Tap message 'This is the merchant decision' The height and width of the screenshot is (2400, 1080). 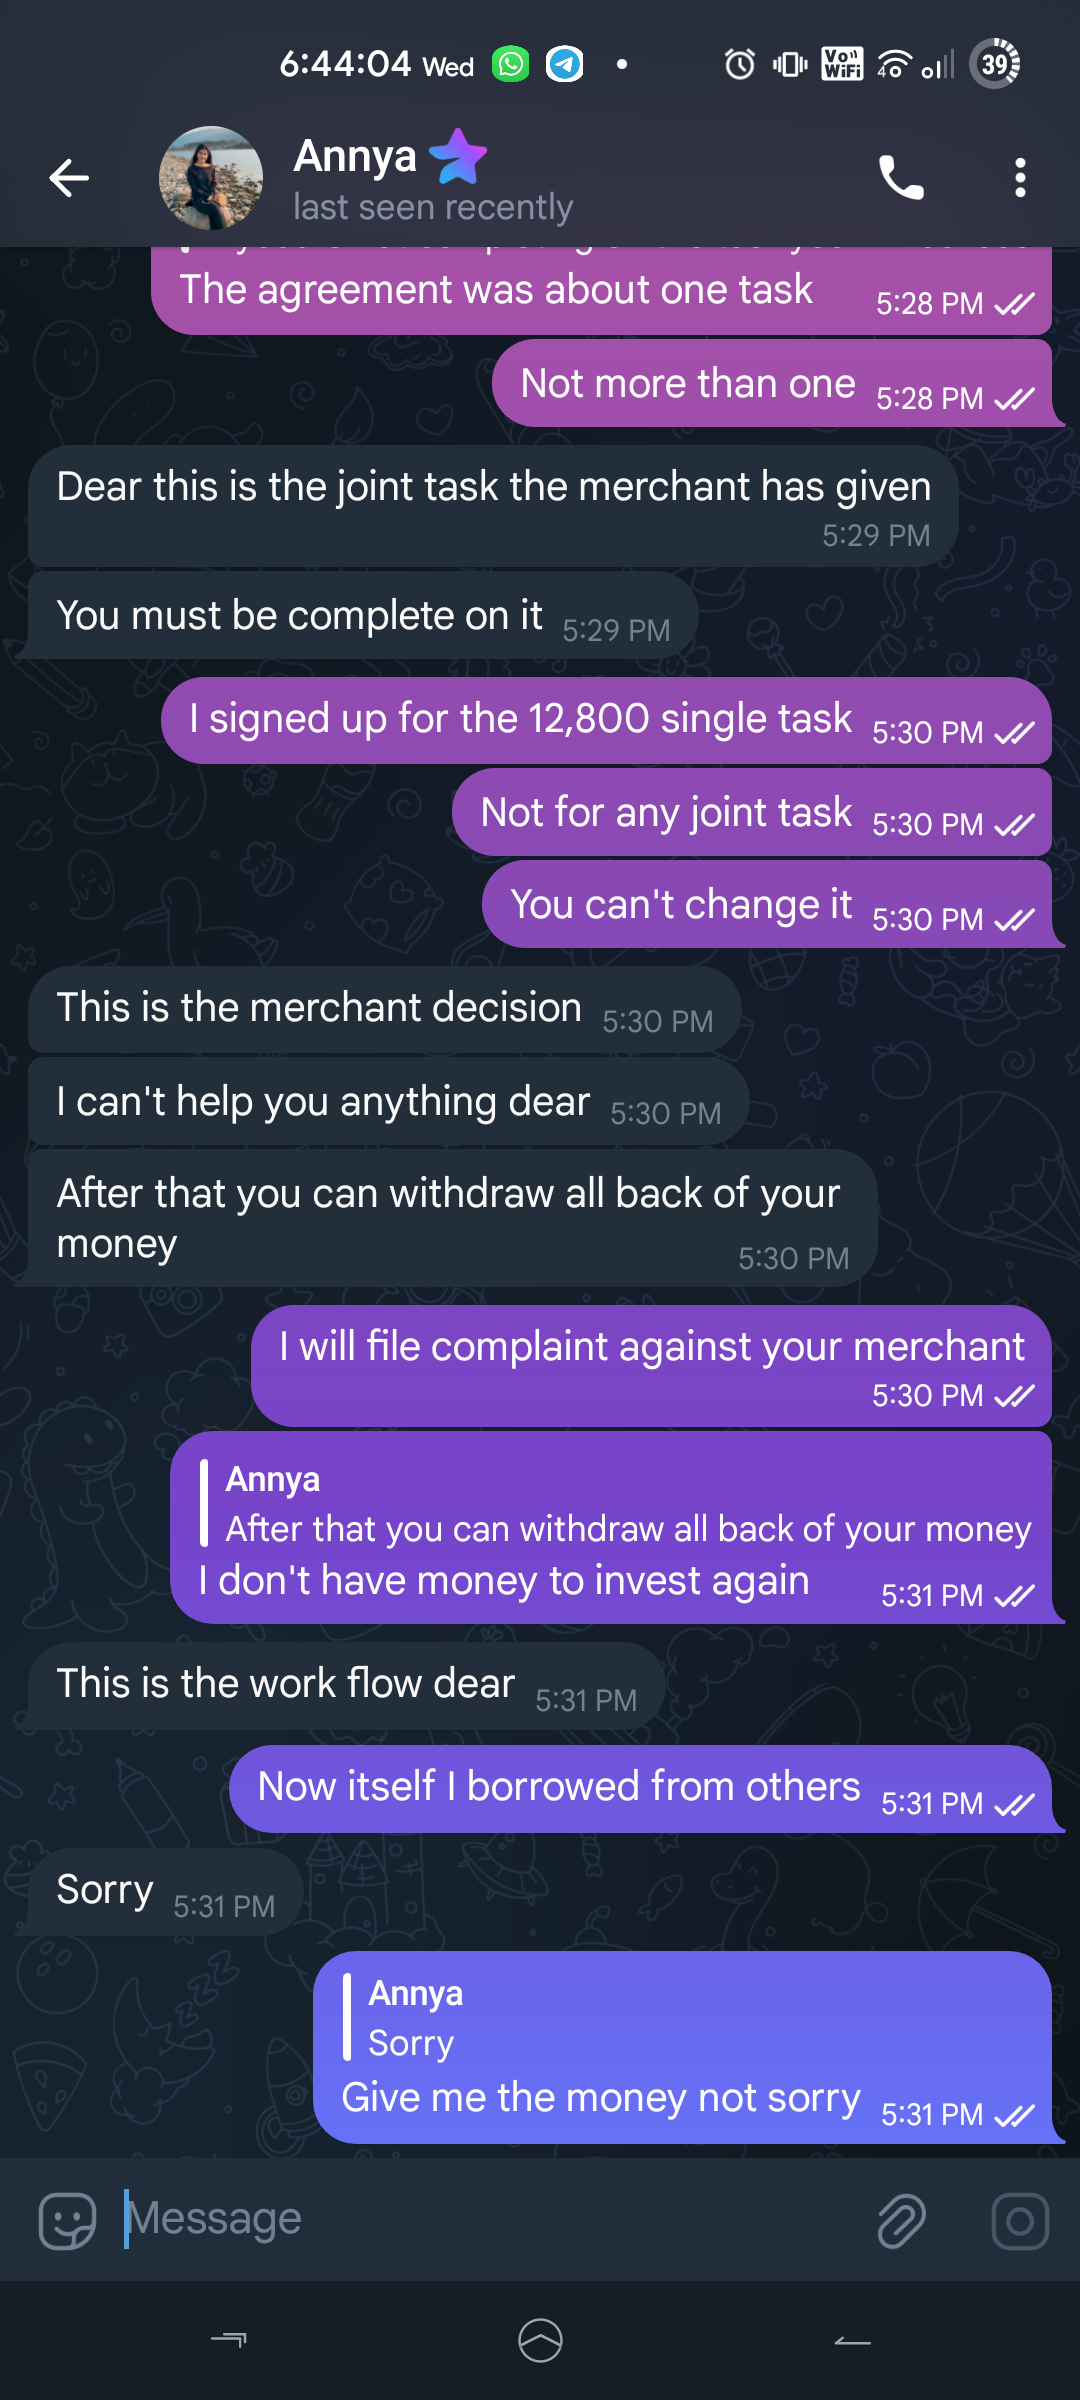coord(319,1009)
